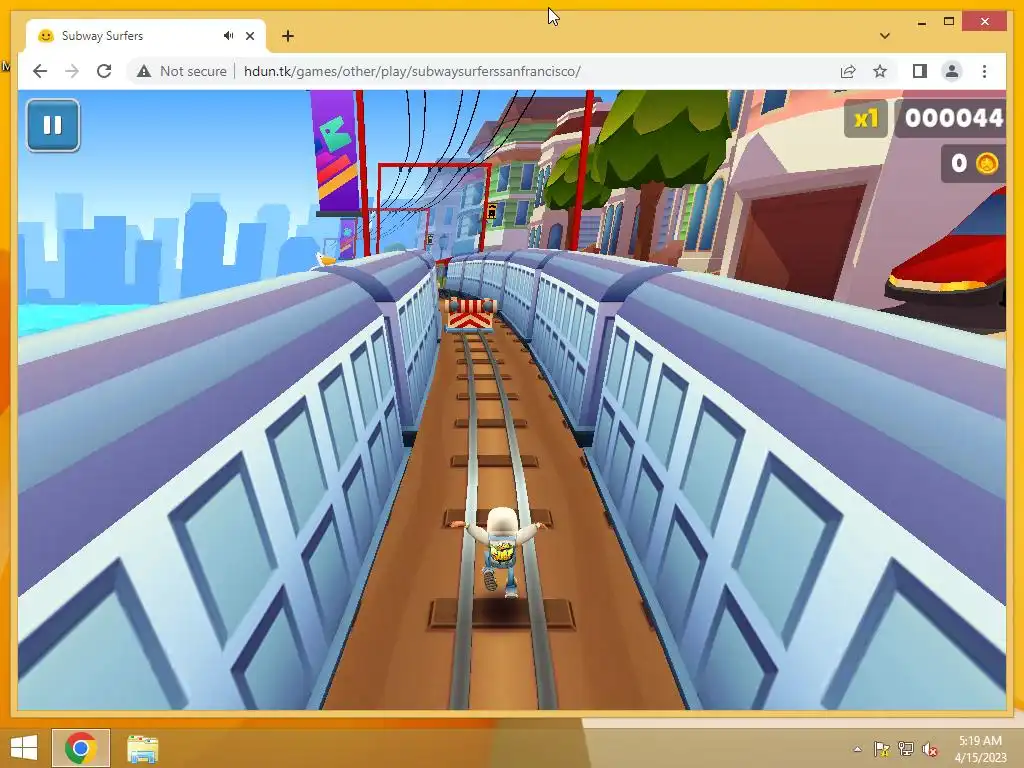Click the 000044 score counter
1024x768 pixels.
coord(953,118)
